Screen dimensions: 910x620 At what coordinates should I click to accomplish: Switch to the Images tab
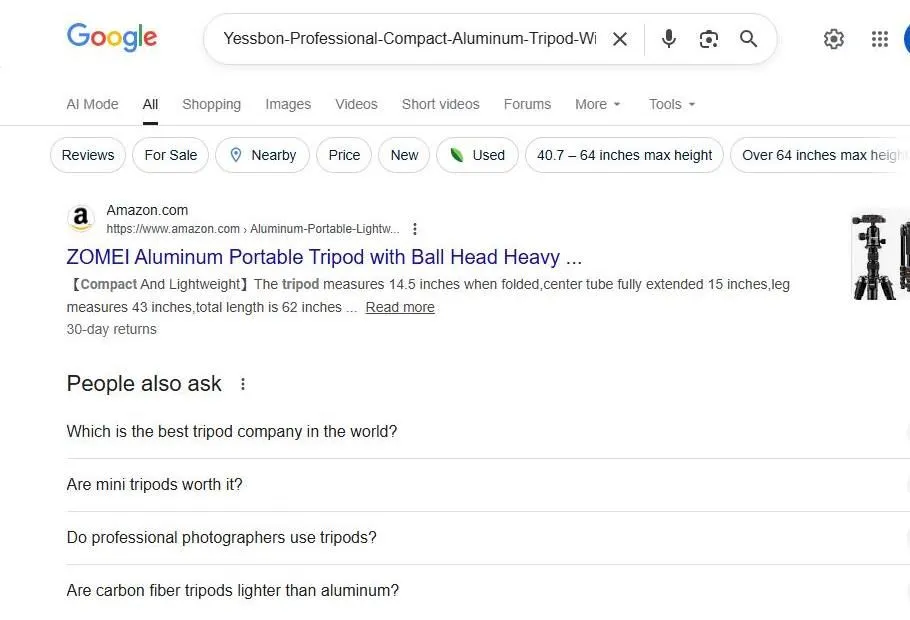(288, 104)
